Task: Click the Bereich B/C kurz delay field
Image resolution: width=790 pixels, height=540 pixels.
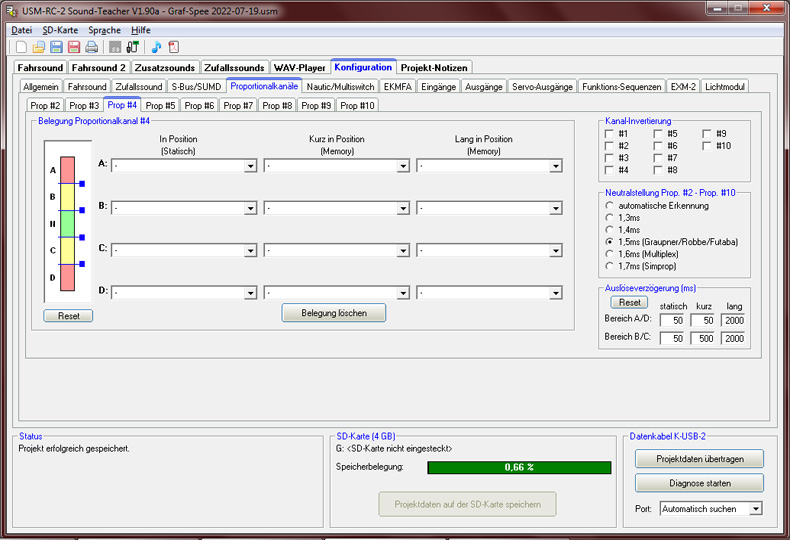Action: point(703,338)
